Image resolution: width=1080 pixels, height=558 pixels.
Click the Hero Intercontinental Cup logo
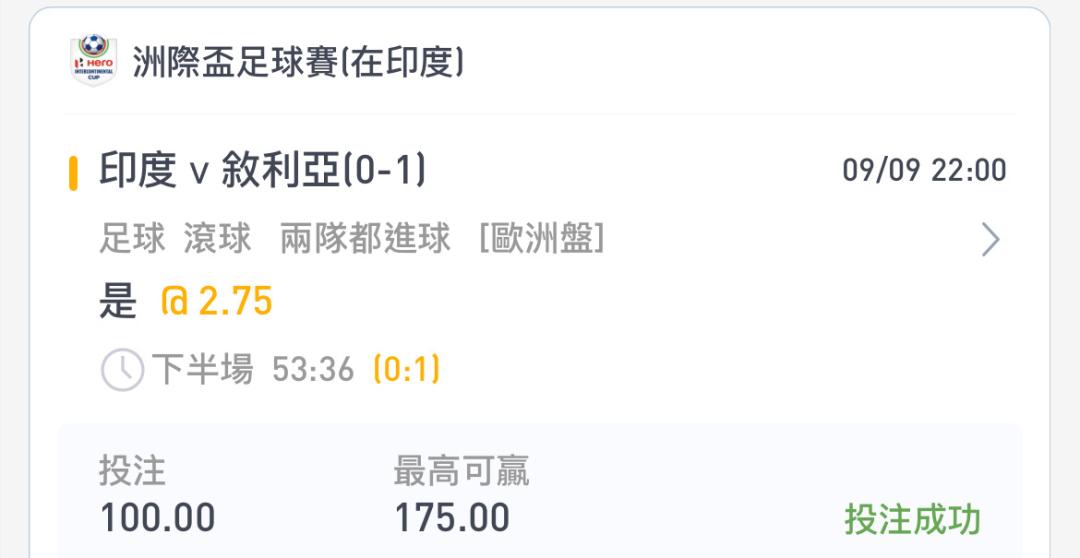coord(94,61)
